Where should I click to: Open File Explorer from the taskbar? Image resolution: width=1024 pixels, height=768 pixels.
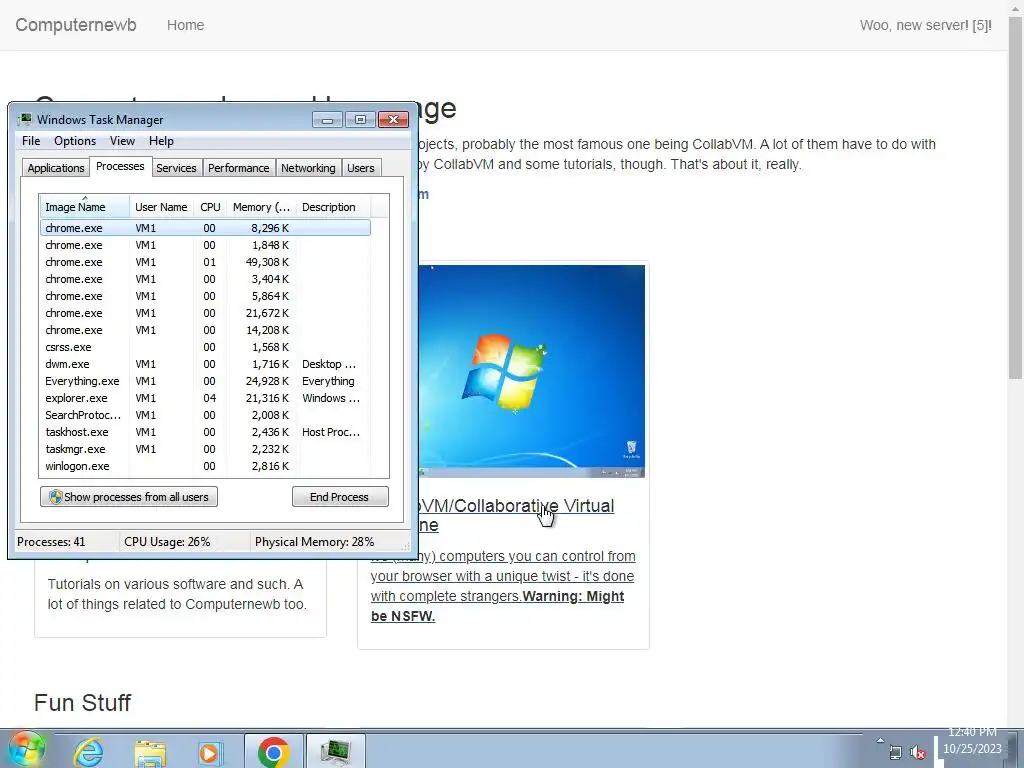point(150,752)
